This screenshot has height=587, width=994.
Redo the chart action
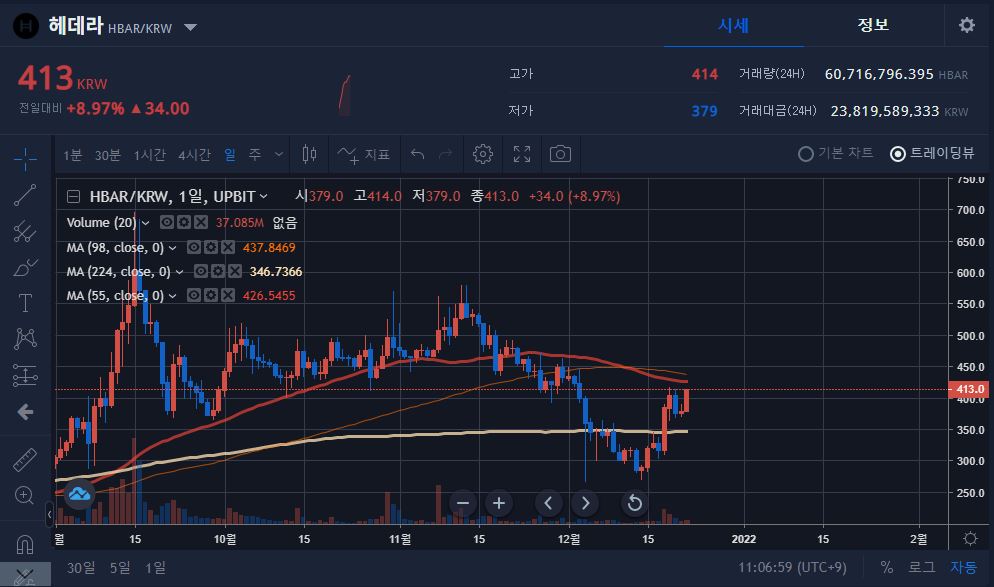click(446, 154)
